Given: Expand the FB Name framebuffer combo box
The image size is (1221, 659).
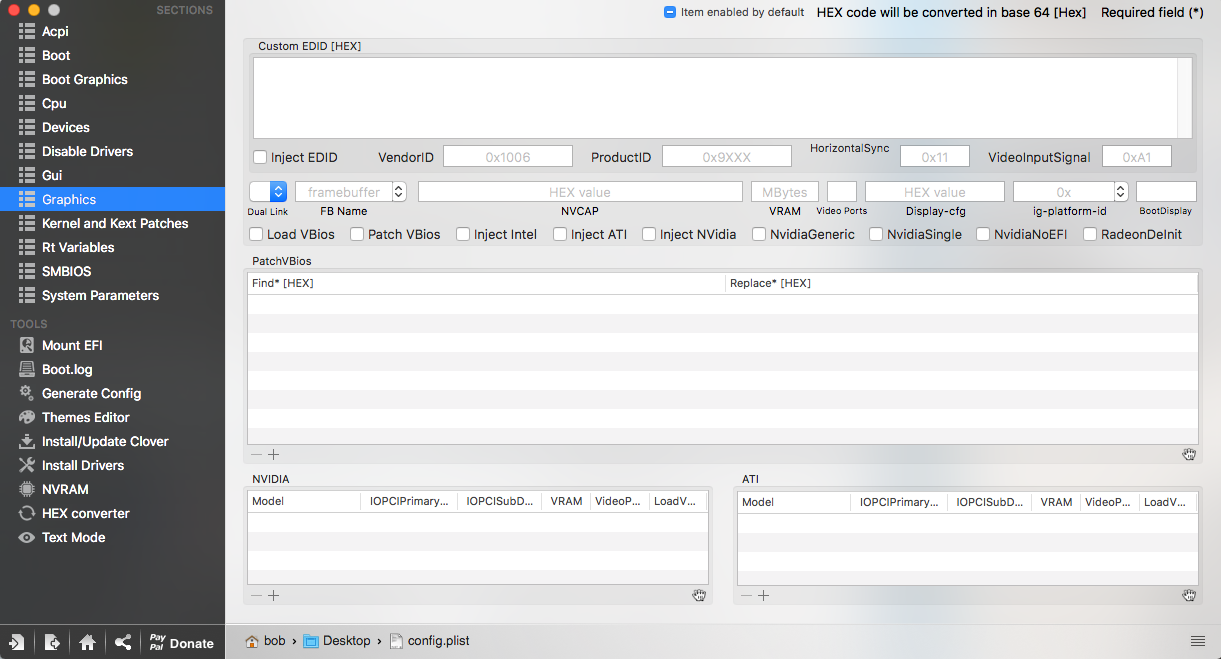Looking at the screenshot, I should [399, 191].
